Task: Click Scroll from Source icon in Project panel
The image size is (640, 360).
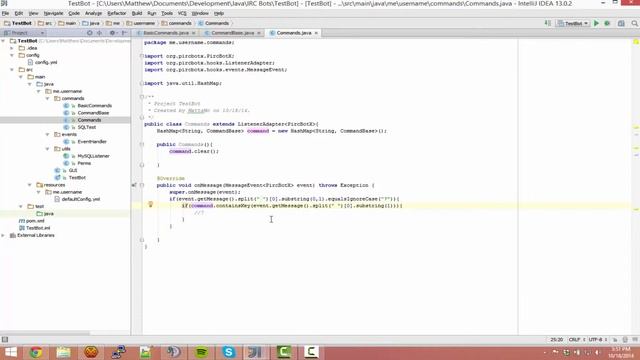Action: pyautogui.click(x=90, y=33)
